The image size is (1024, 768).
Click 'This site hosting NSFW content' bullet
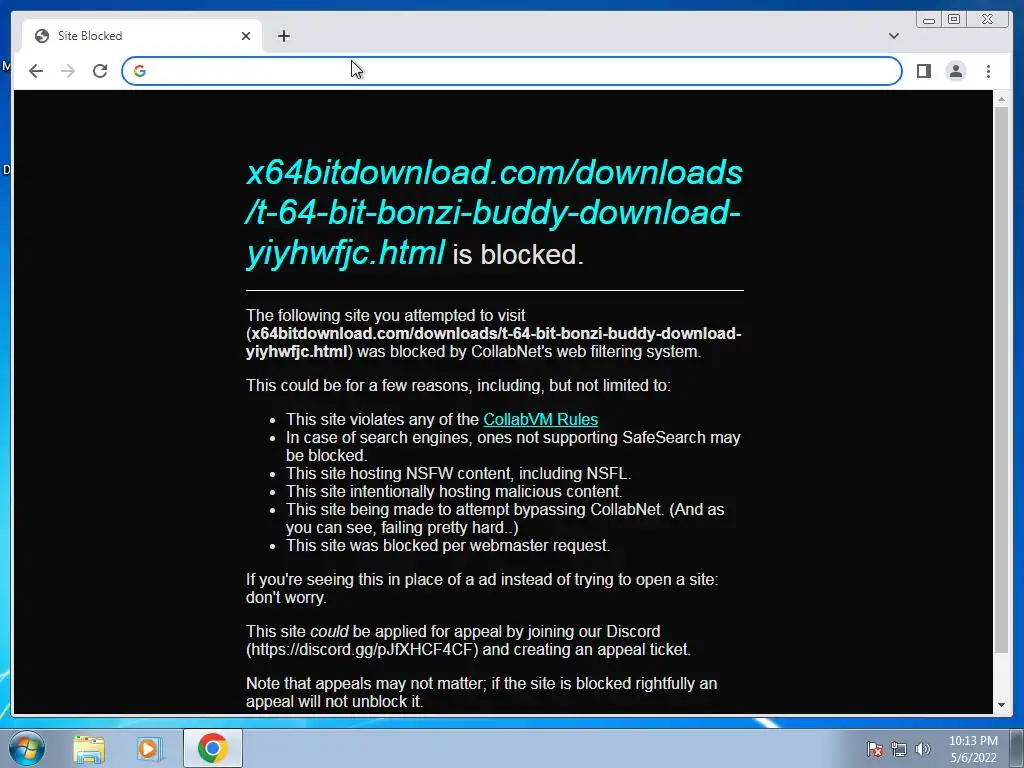pyautogui.click(x=458, y=473)
